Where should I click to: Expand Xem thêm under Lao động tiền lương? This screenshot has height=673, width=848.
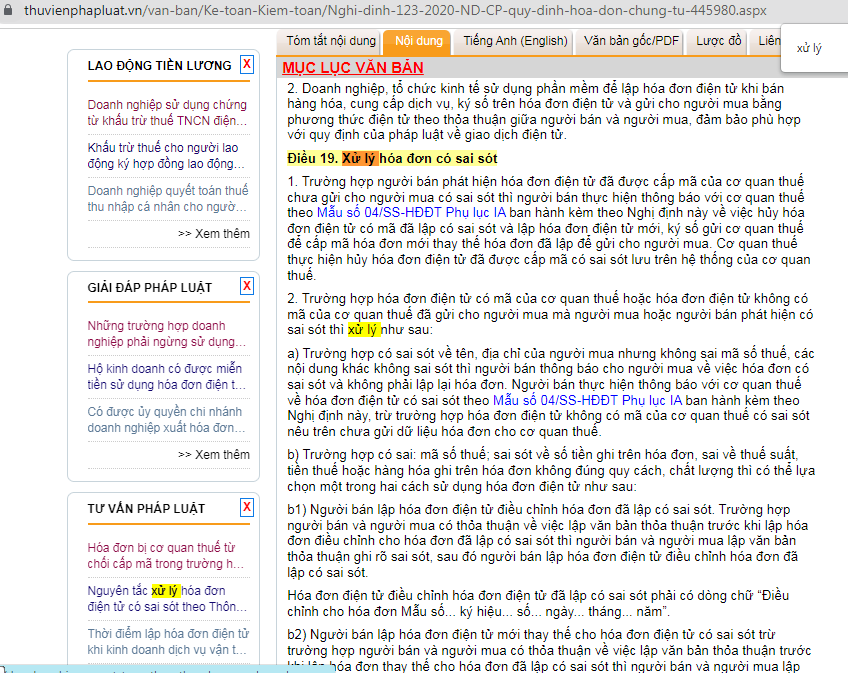[214, 233]
